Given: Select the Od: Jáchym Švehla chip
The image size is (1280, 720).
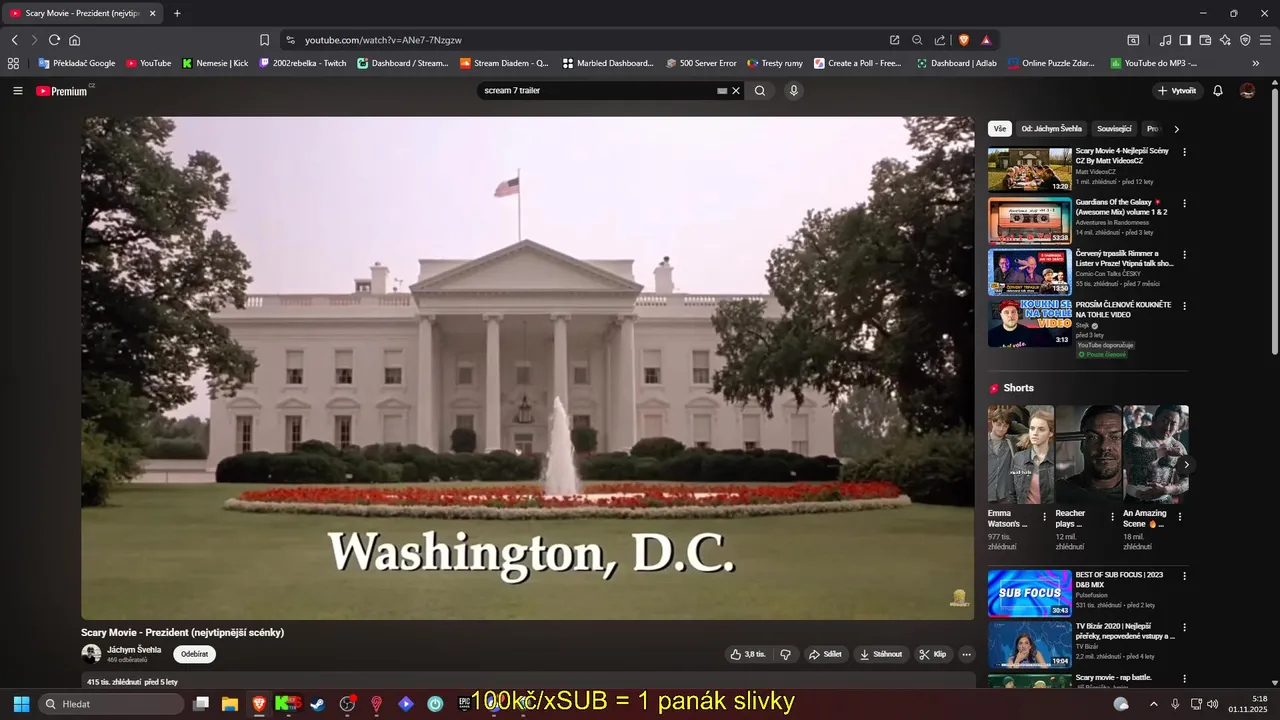Looking at the screenshot, I should [x=1051, y=129].
